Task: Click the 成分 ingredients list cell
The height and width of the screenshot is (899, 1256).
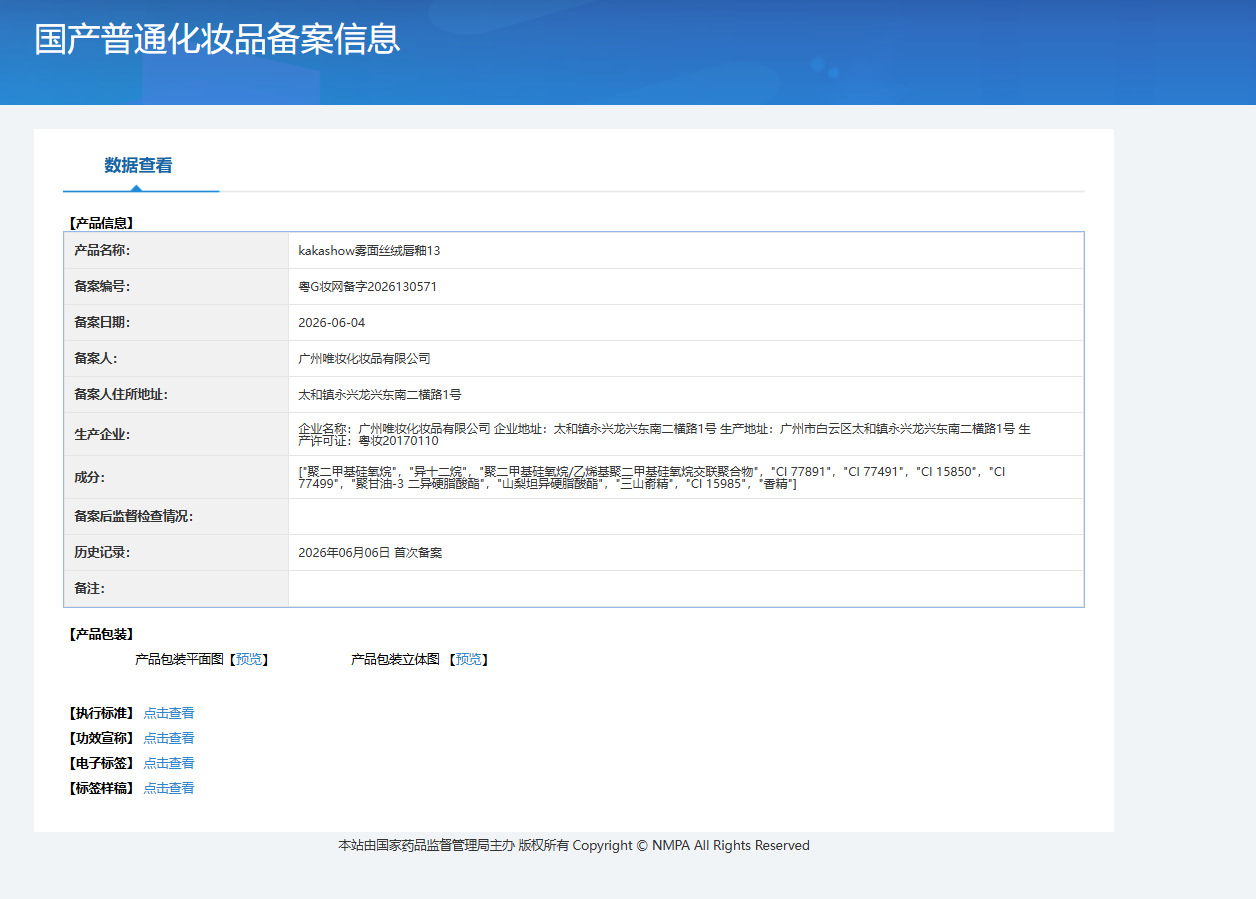Action: (x=686, y=477)
